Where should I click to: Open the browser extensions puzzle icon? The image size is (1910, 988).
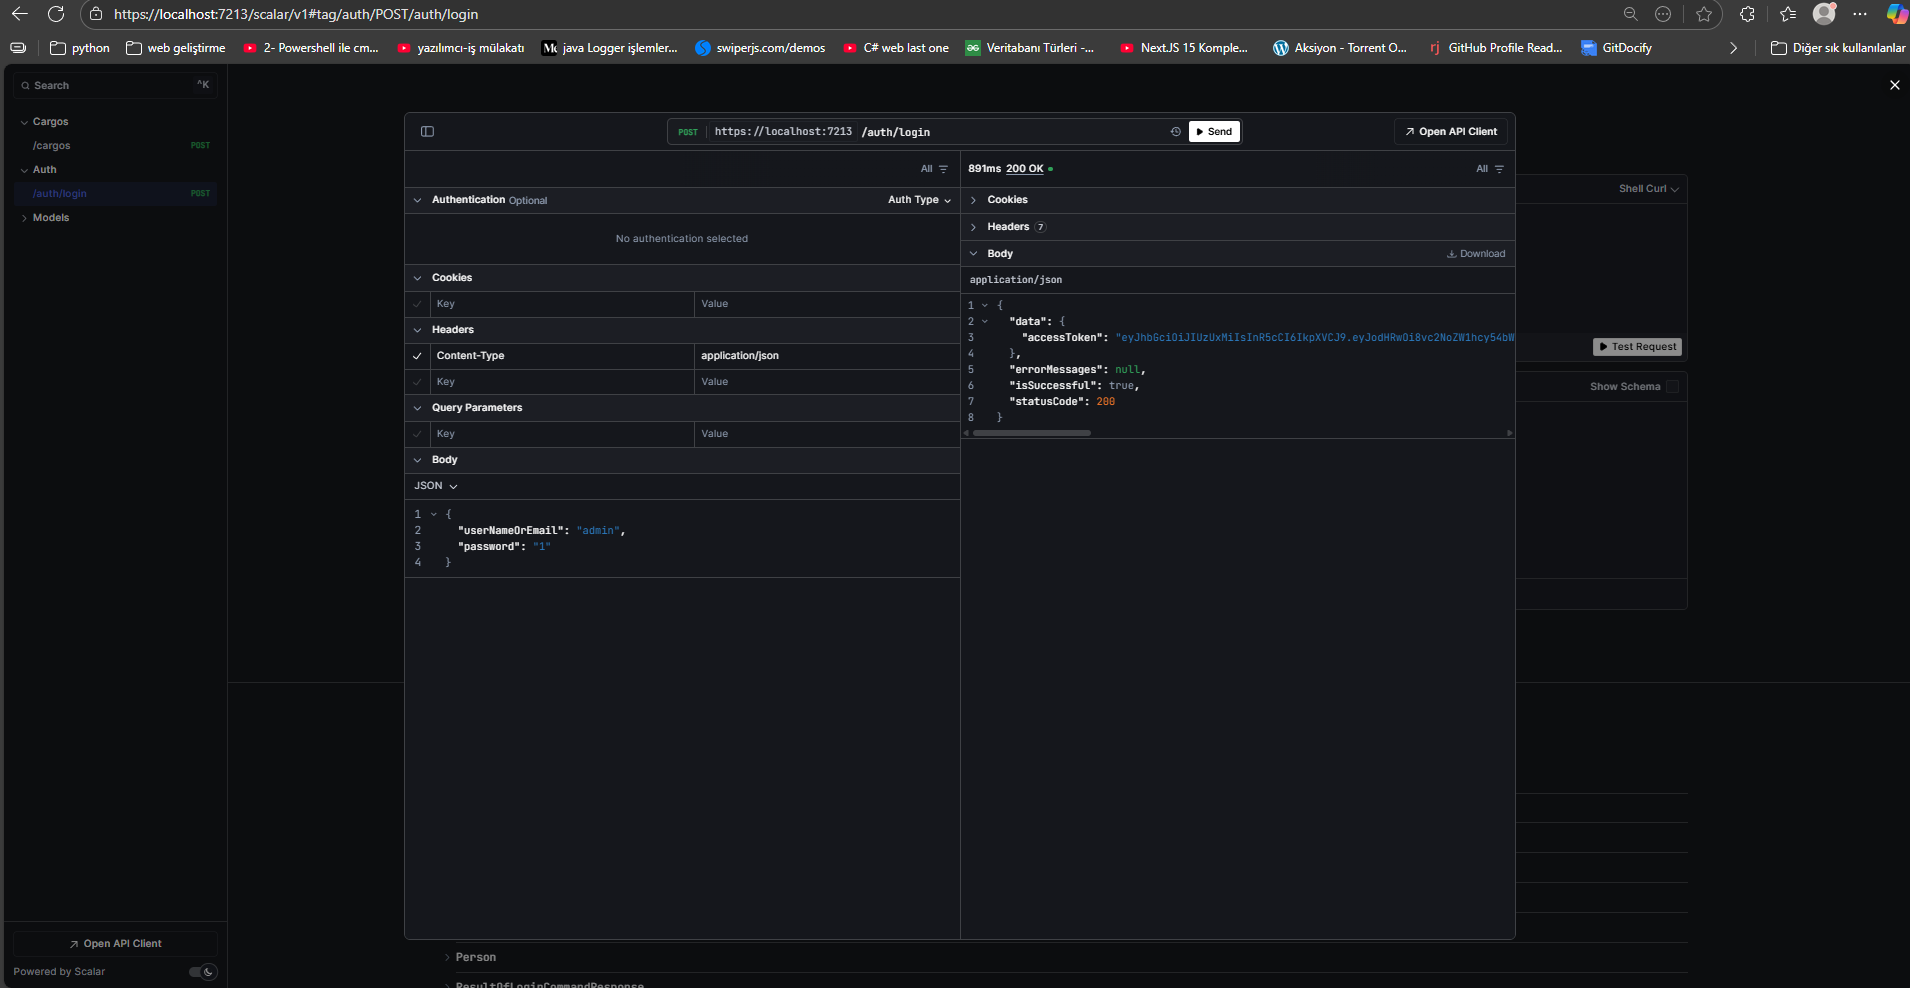pos(1747,14)
